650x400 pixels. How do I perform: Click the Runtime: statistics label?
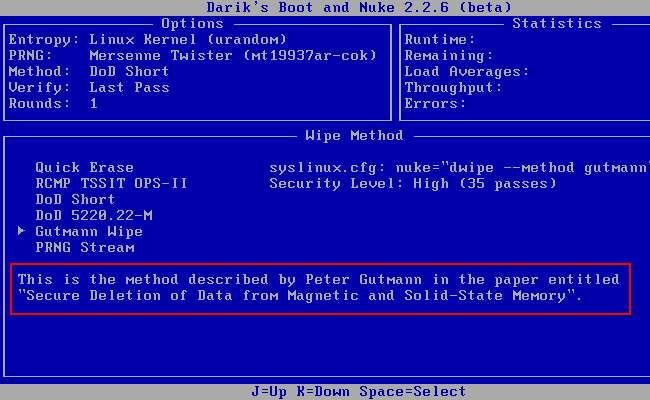[440, 39]
